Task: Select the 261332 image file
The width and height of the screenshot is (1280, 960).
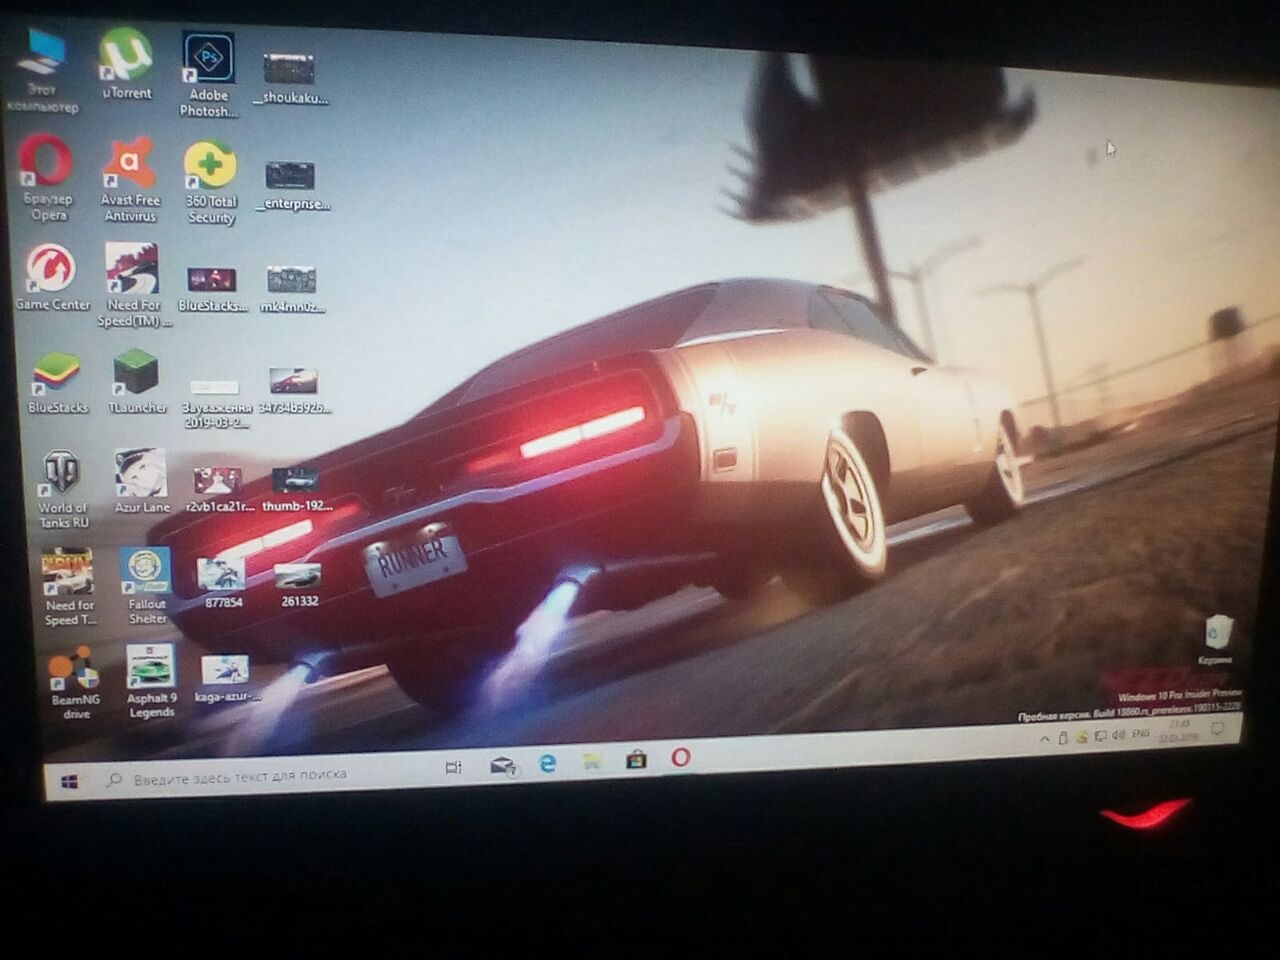Action: (299, 585)
